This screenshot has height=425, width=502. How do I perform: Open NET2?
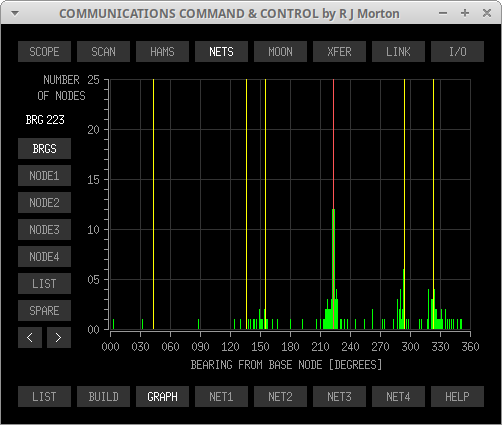[x=280, y=397]
